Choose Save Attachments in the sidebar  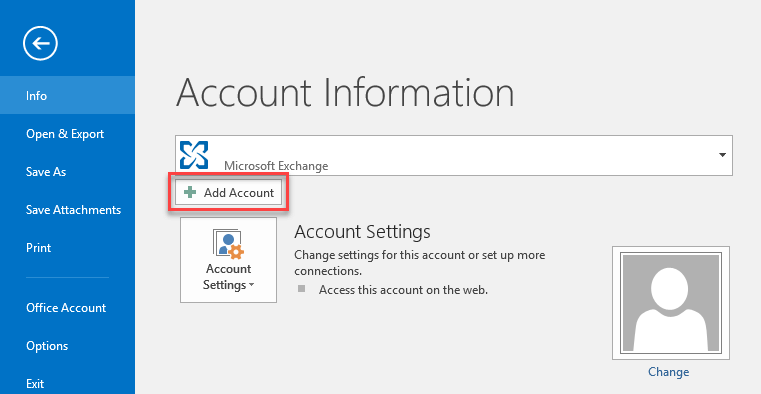tap(67, 210)
